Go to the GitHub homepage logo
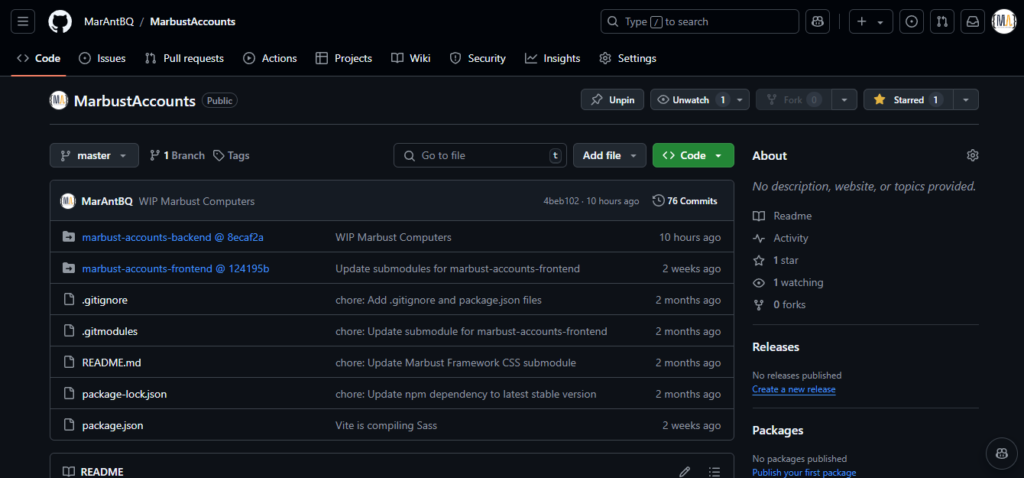1024x478 pixels. tap(60, 22)
